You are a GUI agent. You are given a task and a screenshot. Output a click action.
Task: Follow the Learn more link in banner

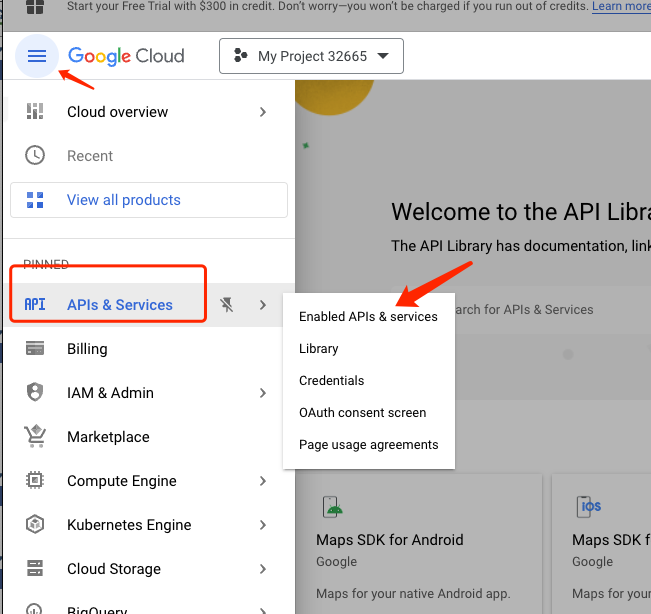621,7
